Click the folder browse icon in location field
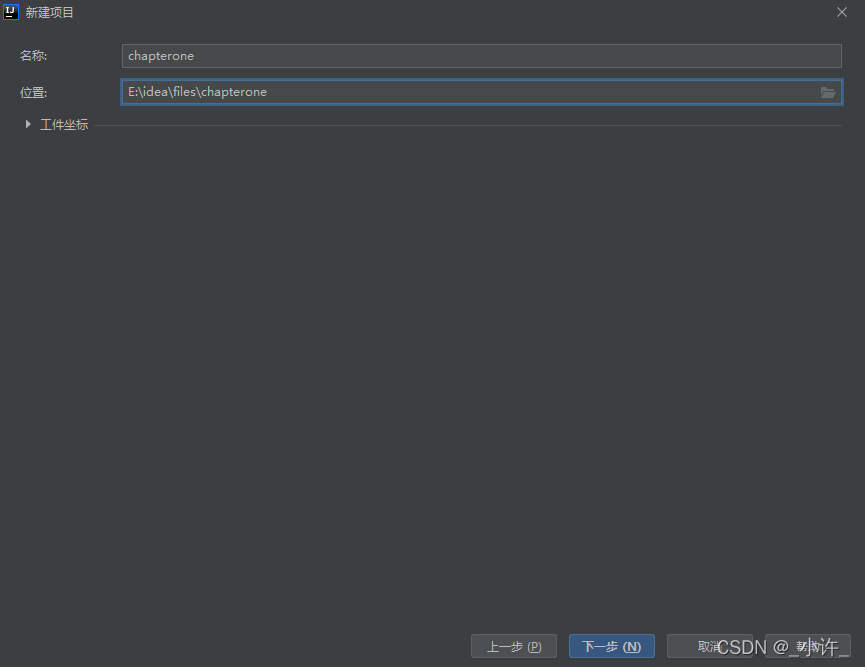Image resolution: width=865 pixels, height=667 pixels. pyautogui.click(x=827, y=92)
